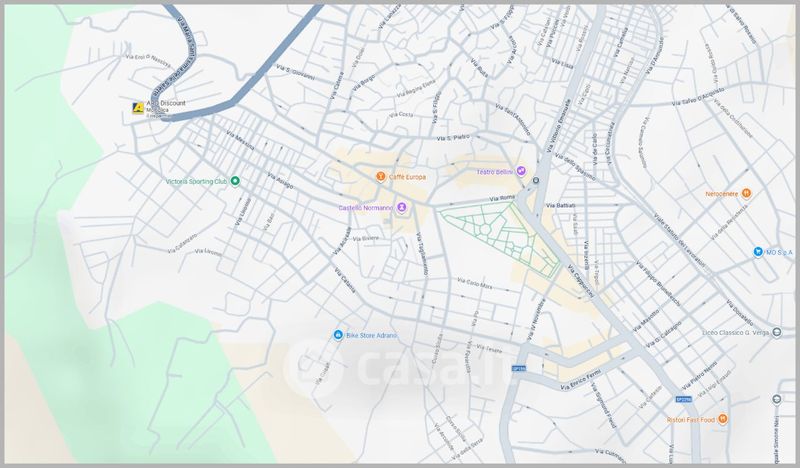This screenshot has height=468, width=800.
Task: Click the Netocenere restaurant marker
Action: pos(746,192)
